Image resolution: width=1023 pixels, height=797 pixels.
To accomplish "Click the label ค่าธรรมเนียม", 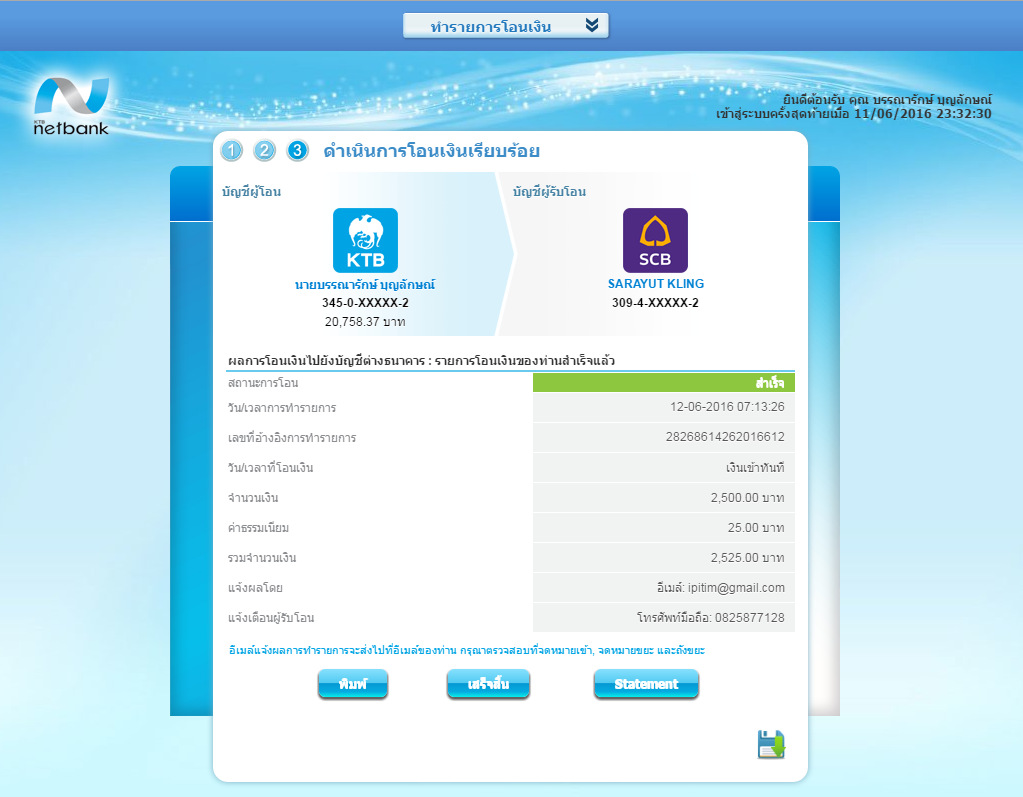I will click(x=258, y=528).
